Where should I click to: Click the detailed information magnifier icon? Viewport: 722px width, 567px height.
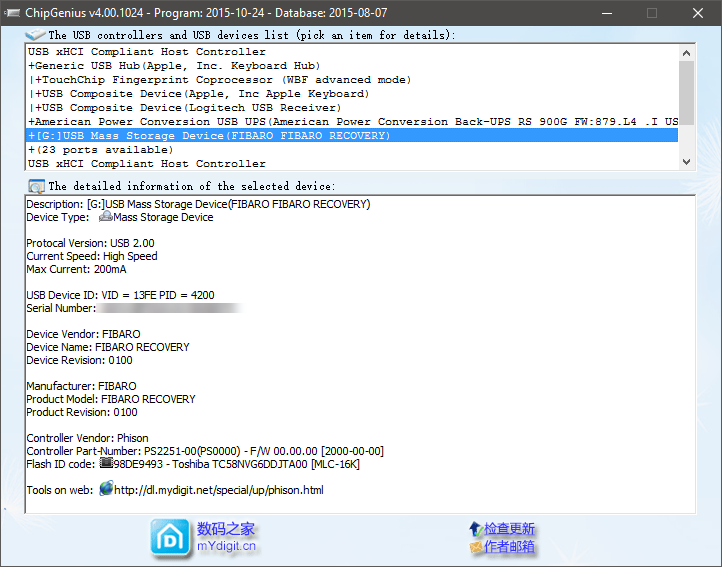click(36, 186)
